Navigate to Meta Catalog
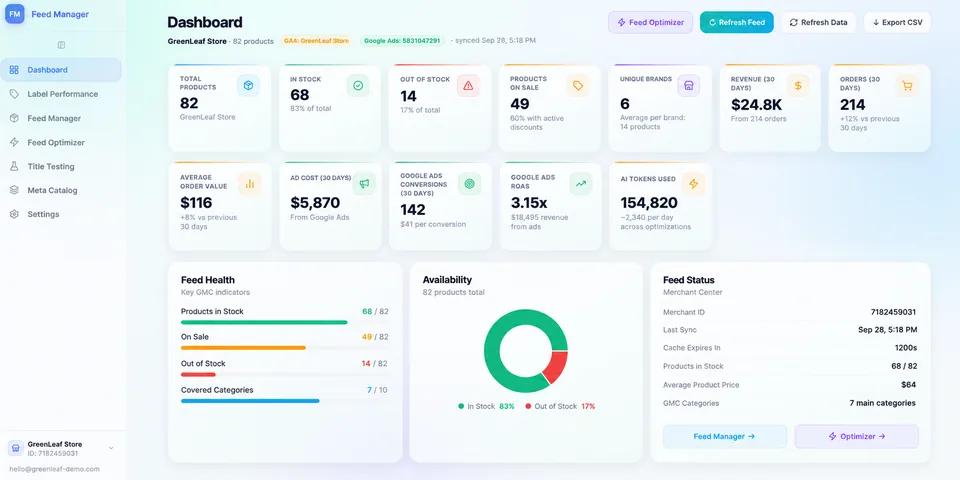This screenshot has width=960, height=480. [x=61, y=190]
